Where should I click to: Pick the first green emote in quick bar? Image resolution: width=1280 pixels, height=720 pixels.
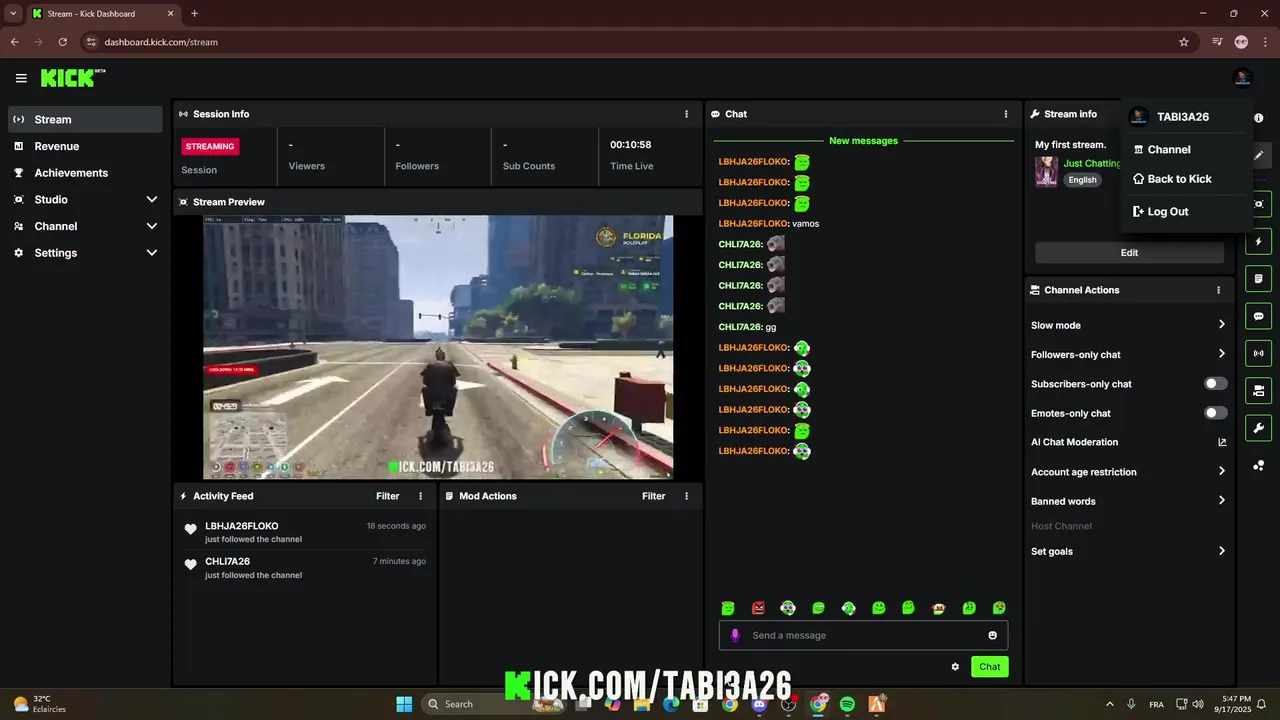click(728, 608)
